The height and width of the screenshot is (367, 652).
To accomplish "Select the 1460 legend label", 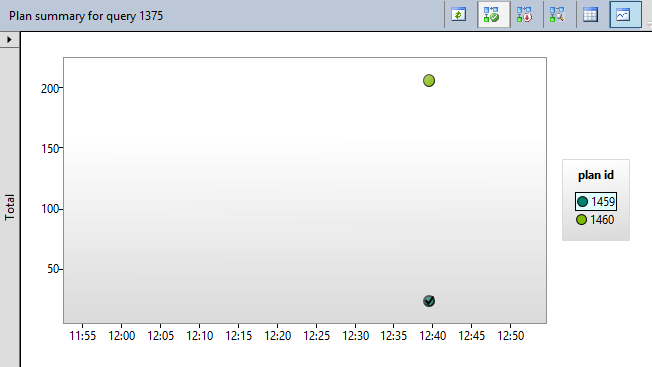I will tap(602, 220).
